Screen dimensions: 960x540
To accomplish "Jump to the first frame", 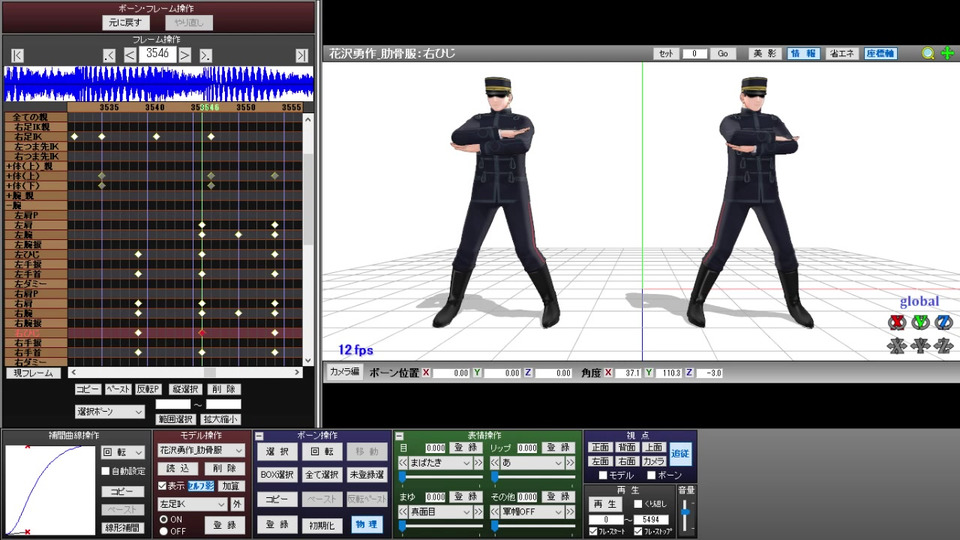I will point(17,55).
